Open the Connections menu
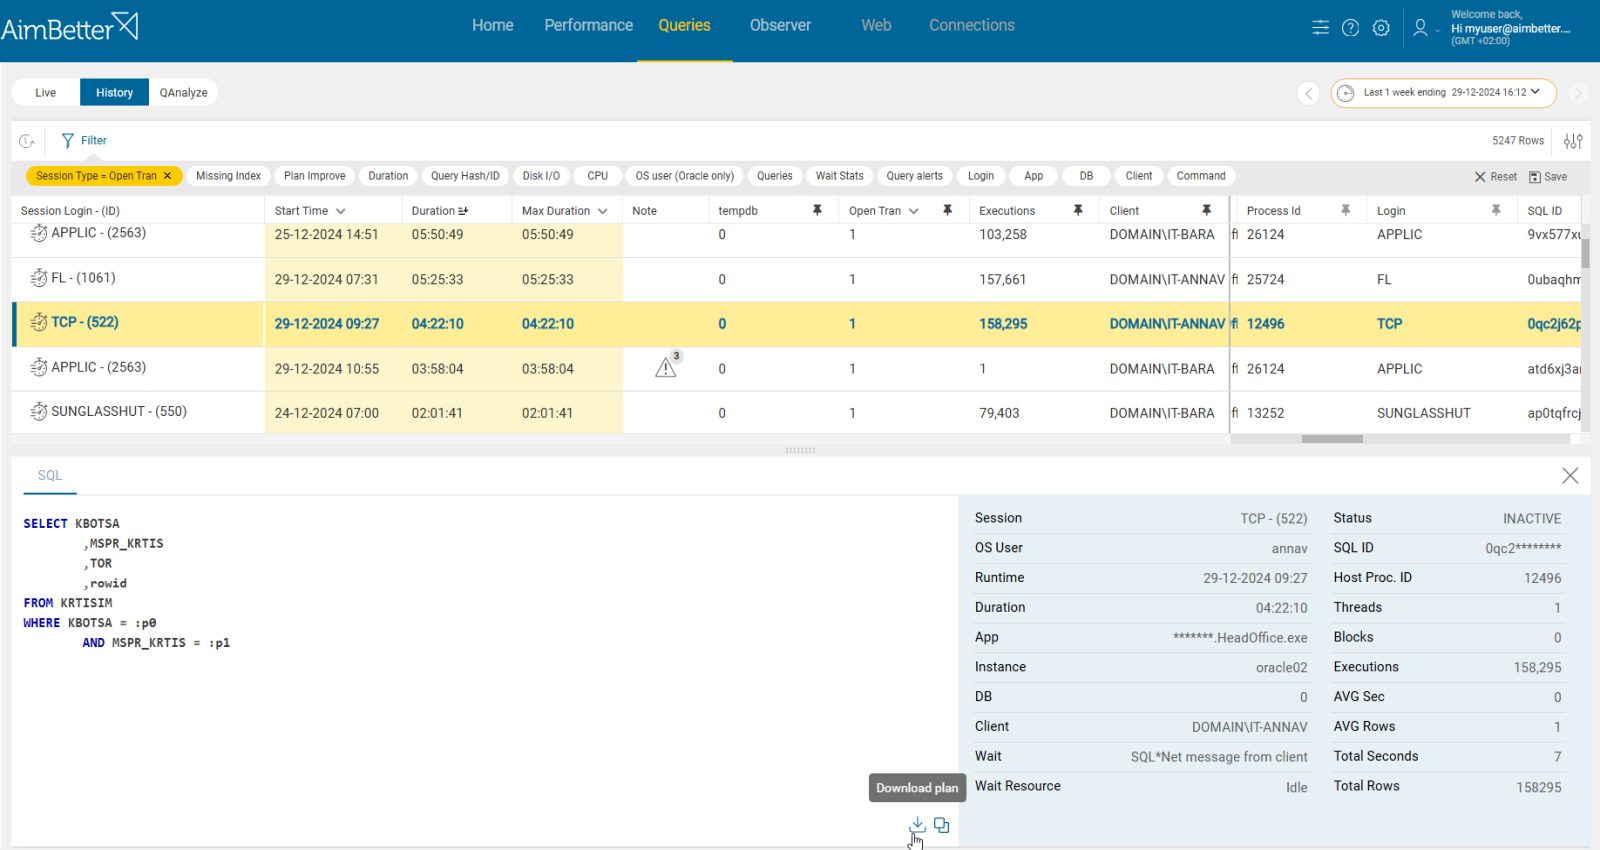 972,25
